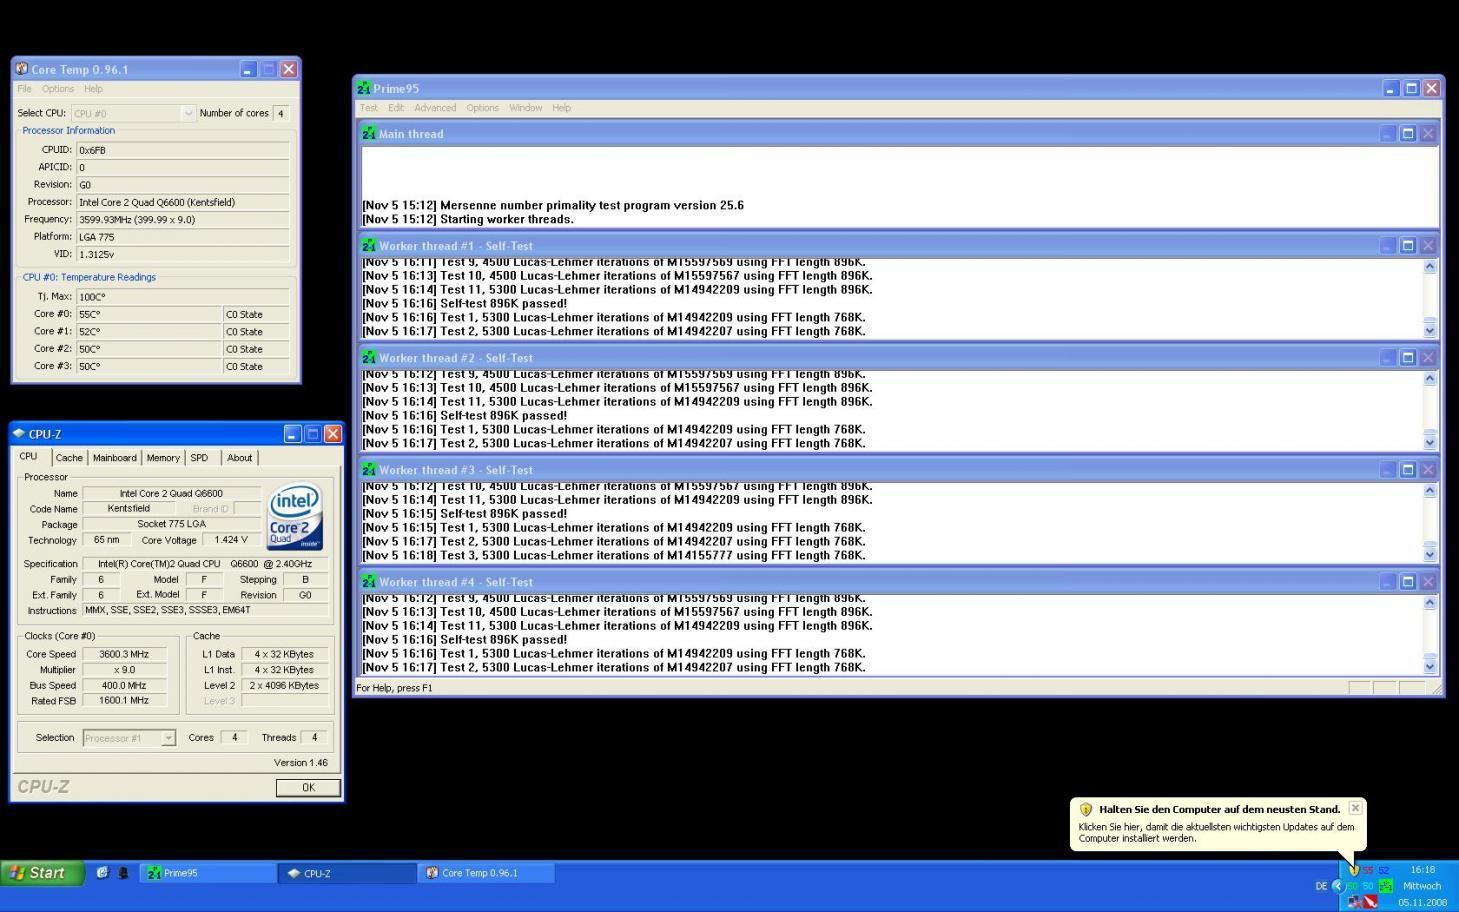Click the Intel Core 2 Quad logo
Screen dimensions: 1459x912
pos(295,517)
